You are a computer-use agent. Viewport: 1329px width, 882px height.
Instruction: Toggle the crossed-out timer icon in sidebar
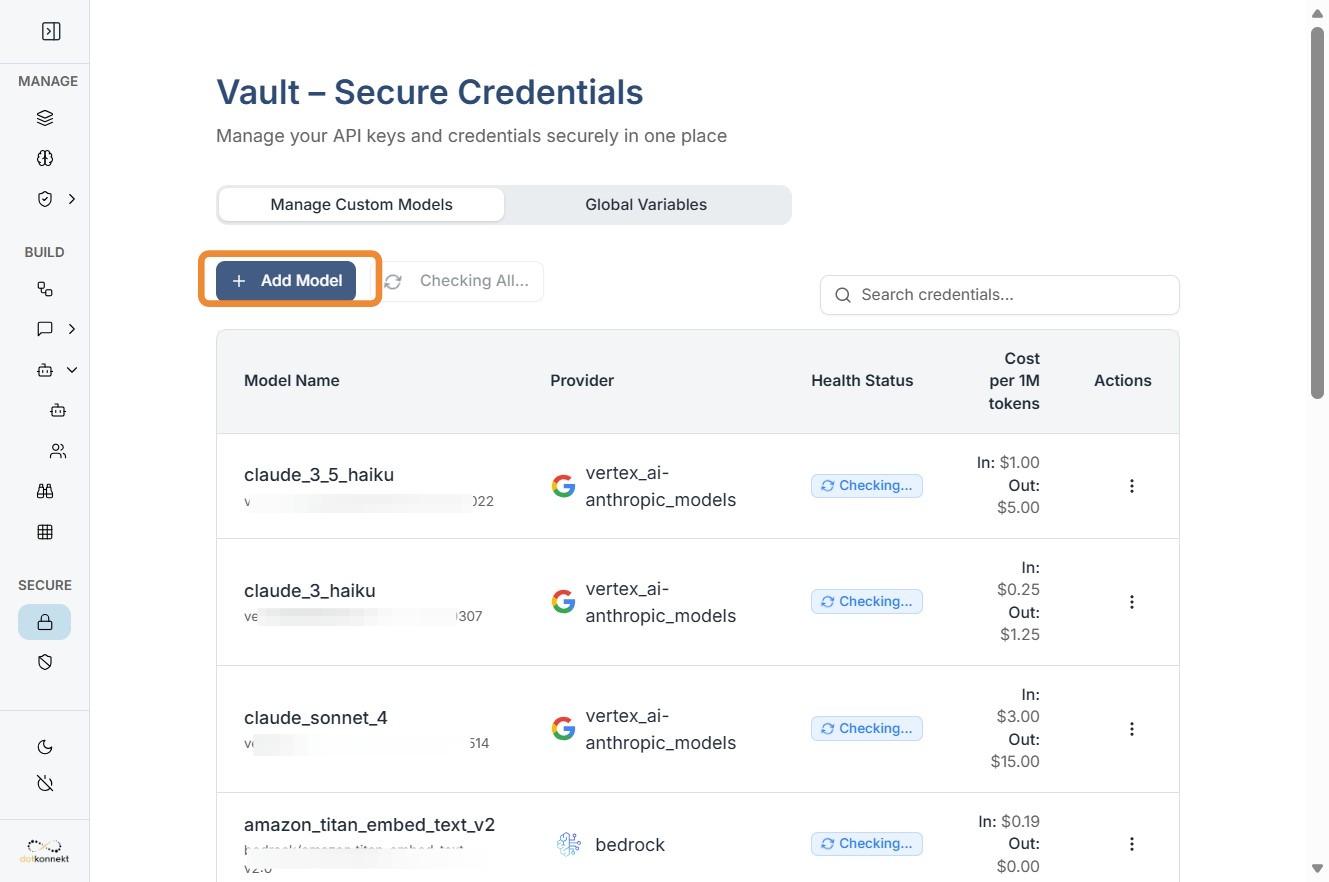pyautogui.click(x=45, y=783)
